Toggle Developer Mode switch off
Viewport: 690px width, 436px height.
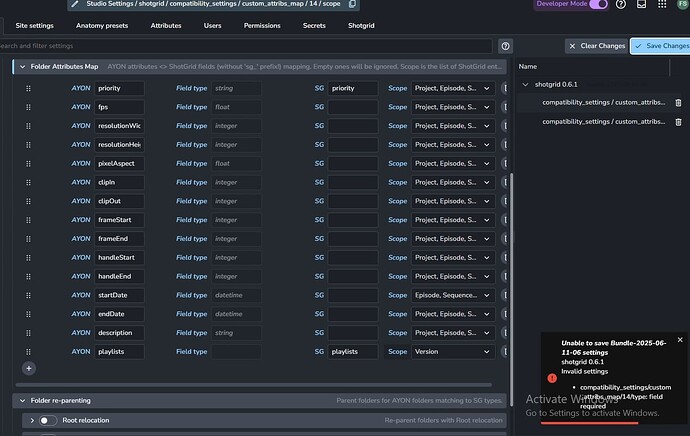598,4
